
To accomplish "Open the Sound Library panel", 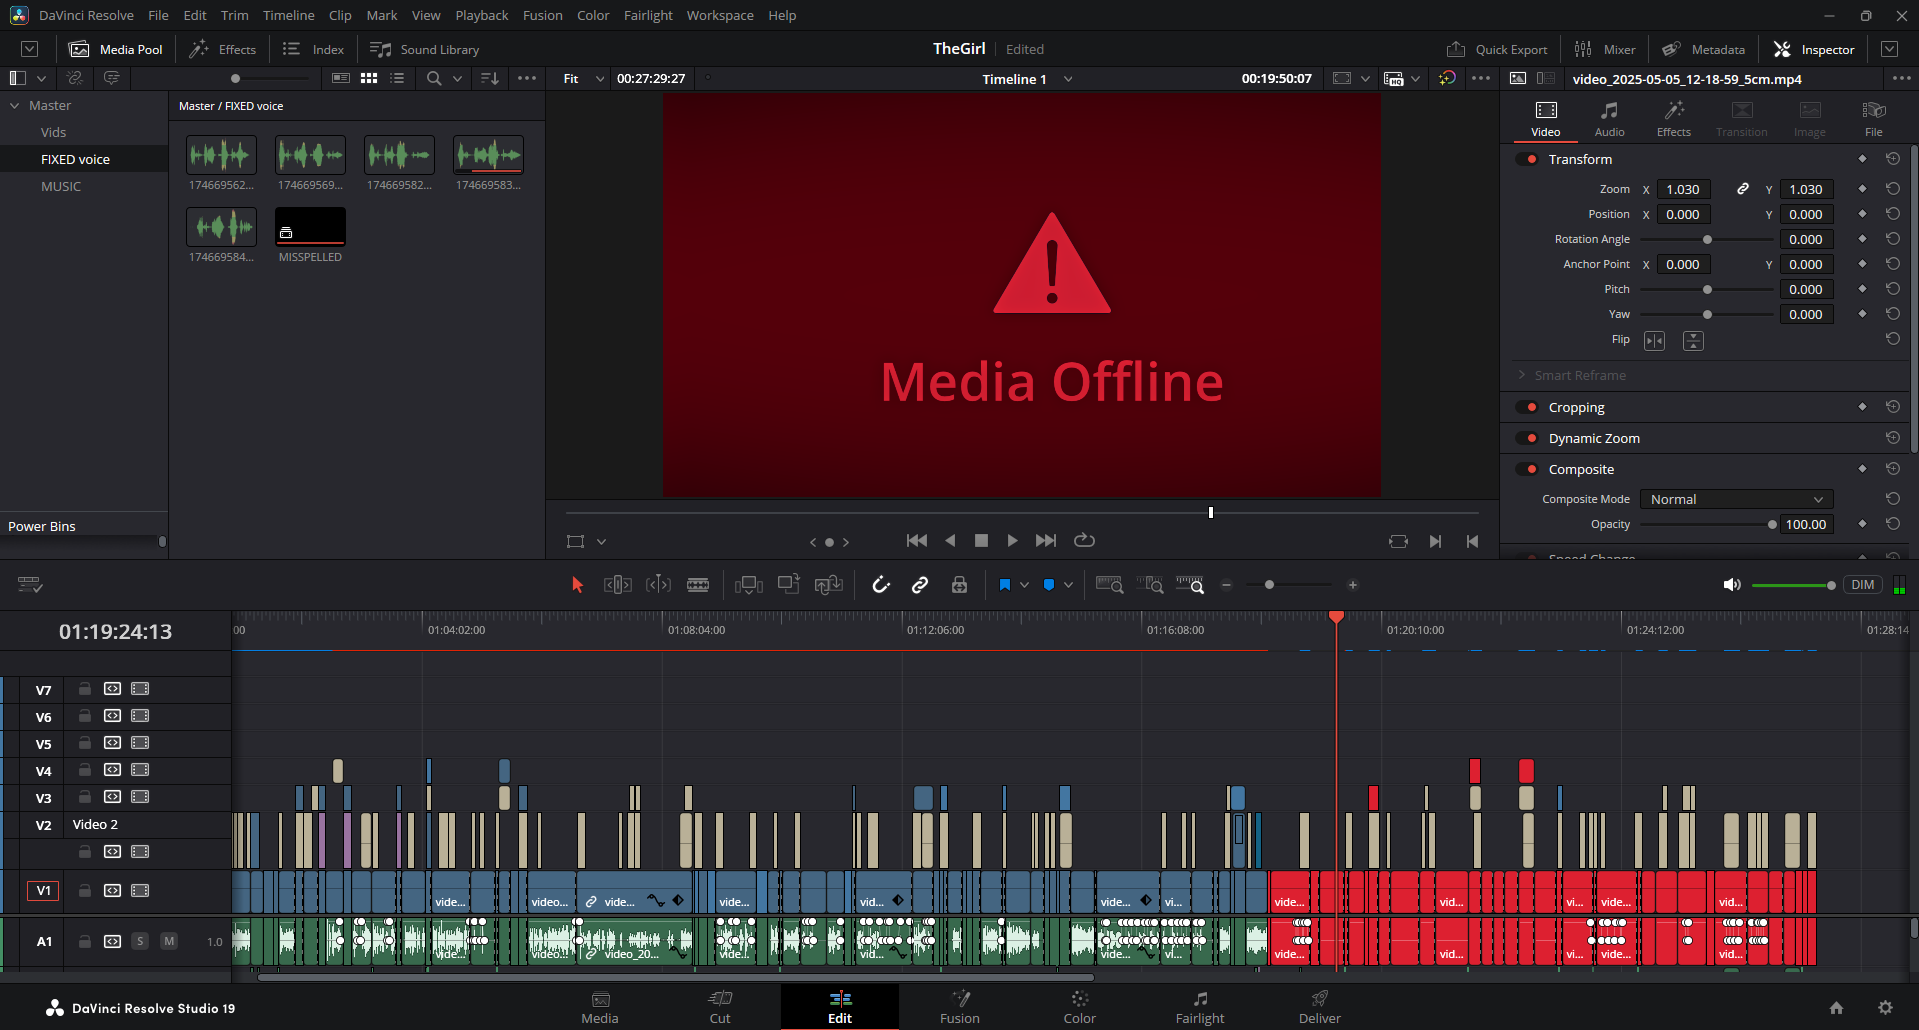I will coord(425,49).
